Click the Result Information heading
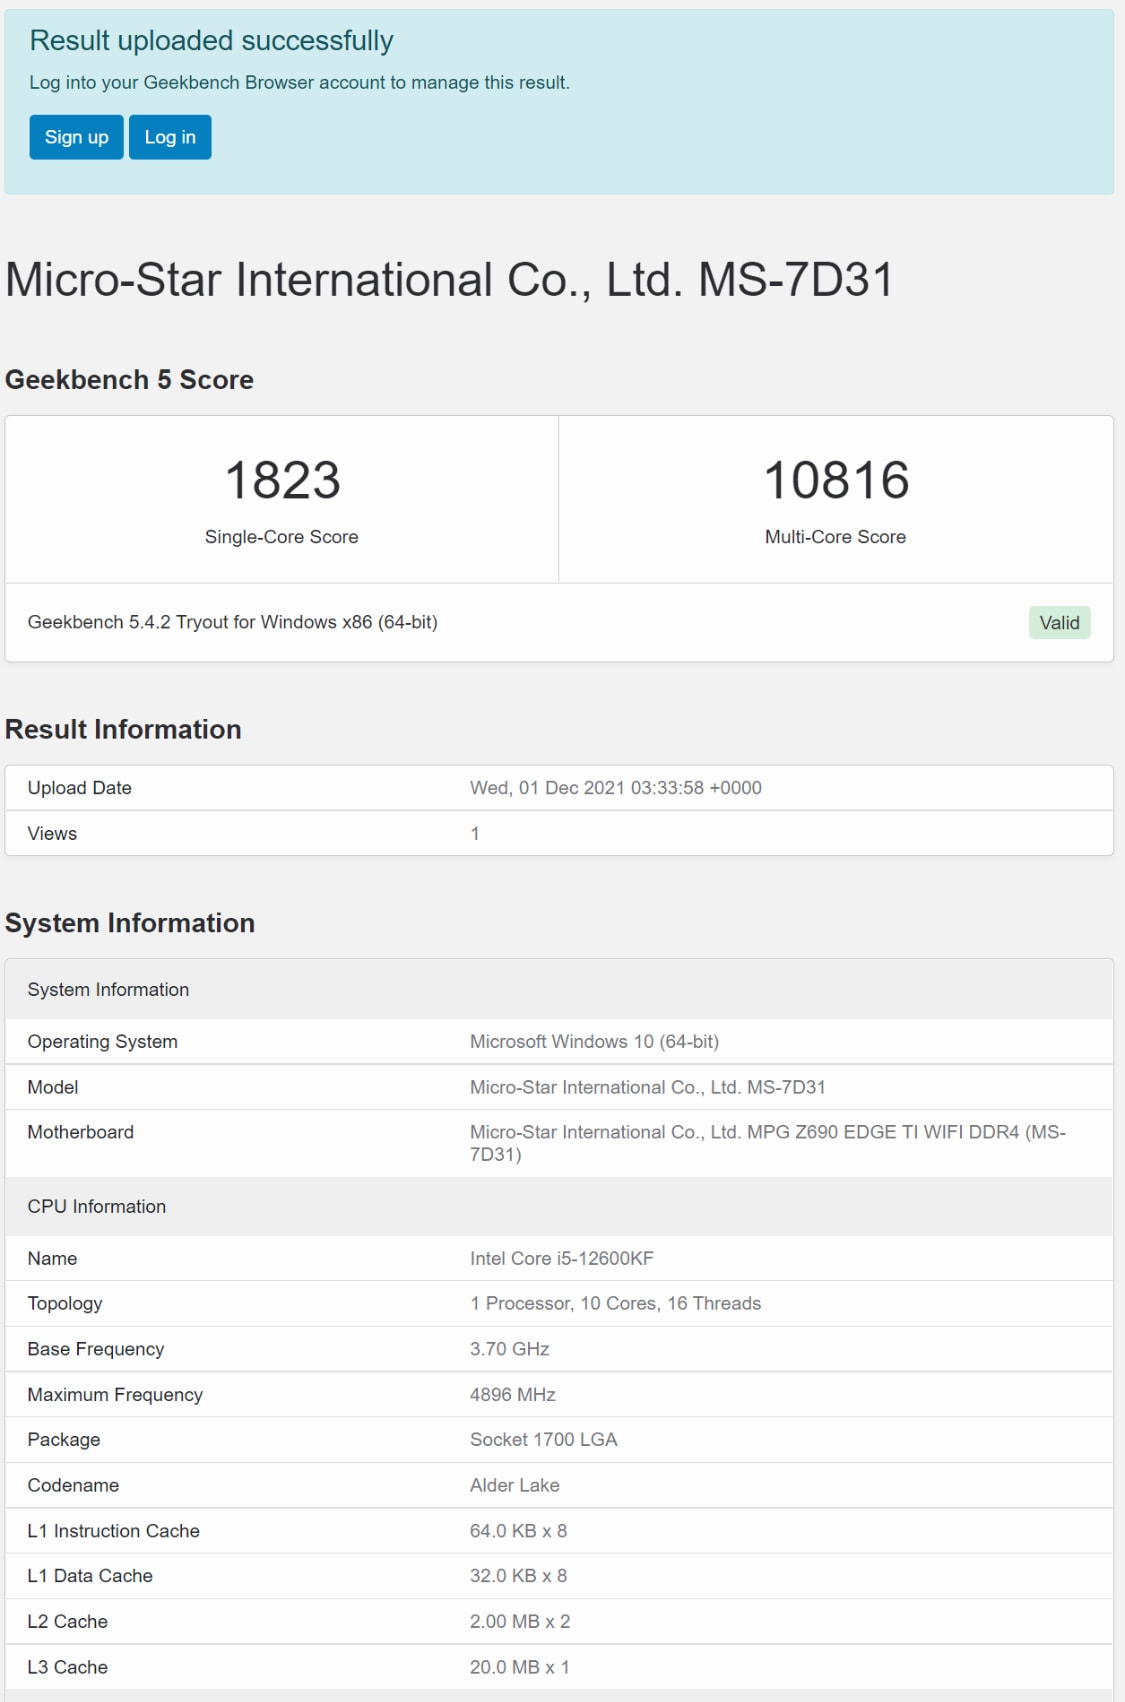The image size is (1125, 1702). tap(123, 730)
